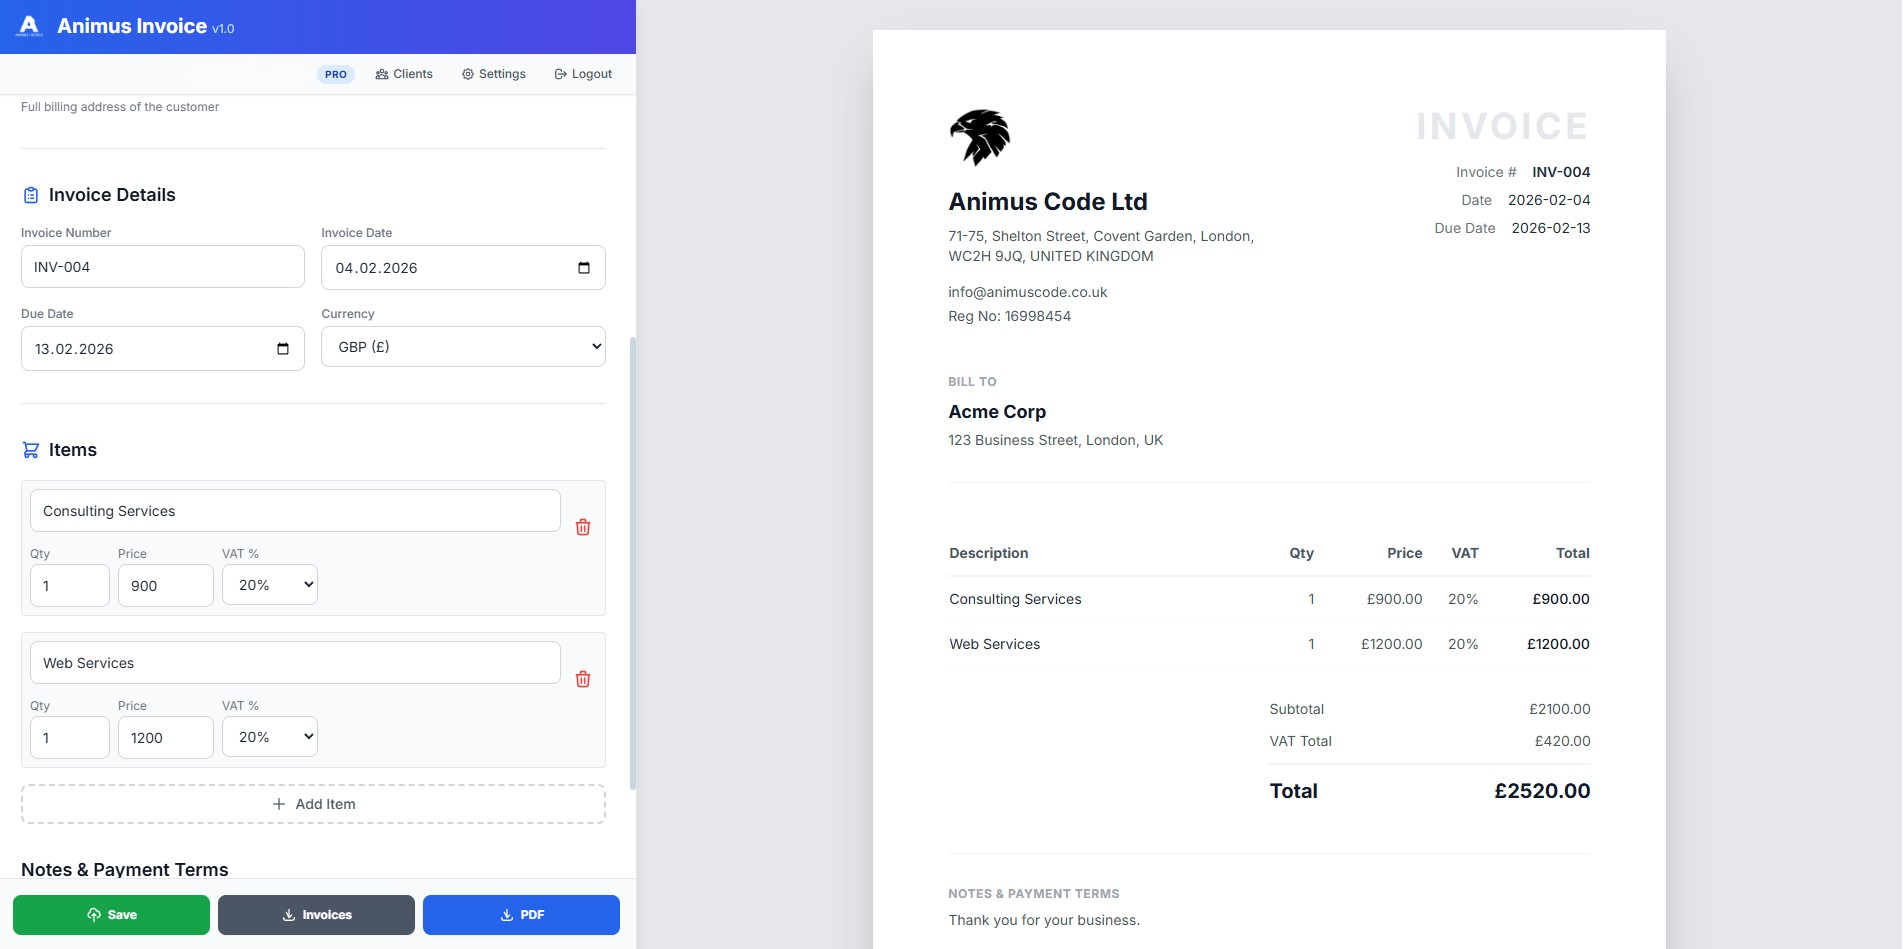Image resolution: width=1903 pixels, height=949 pixels.
Task: Delete the Web Services item via trash icon
Action: point(583,678)
